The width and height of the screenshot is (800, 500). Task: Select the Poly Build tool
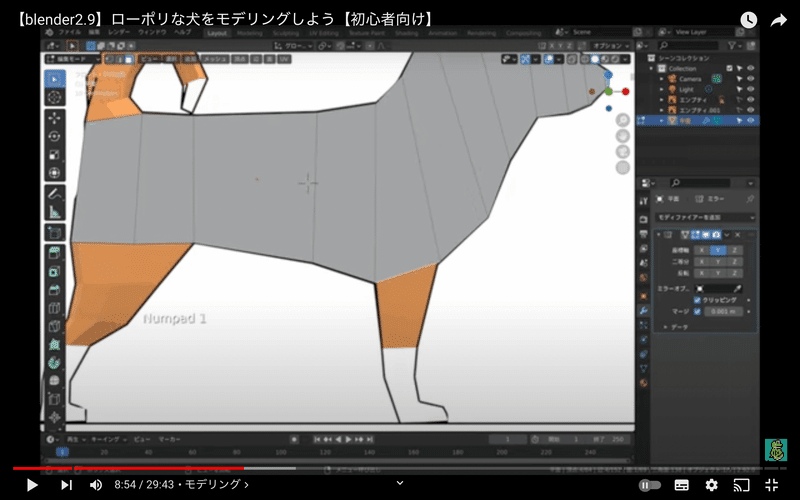(55, 345)
